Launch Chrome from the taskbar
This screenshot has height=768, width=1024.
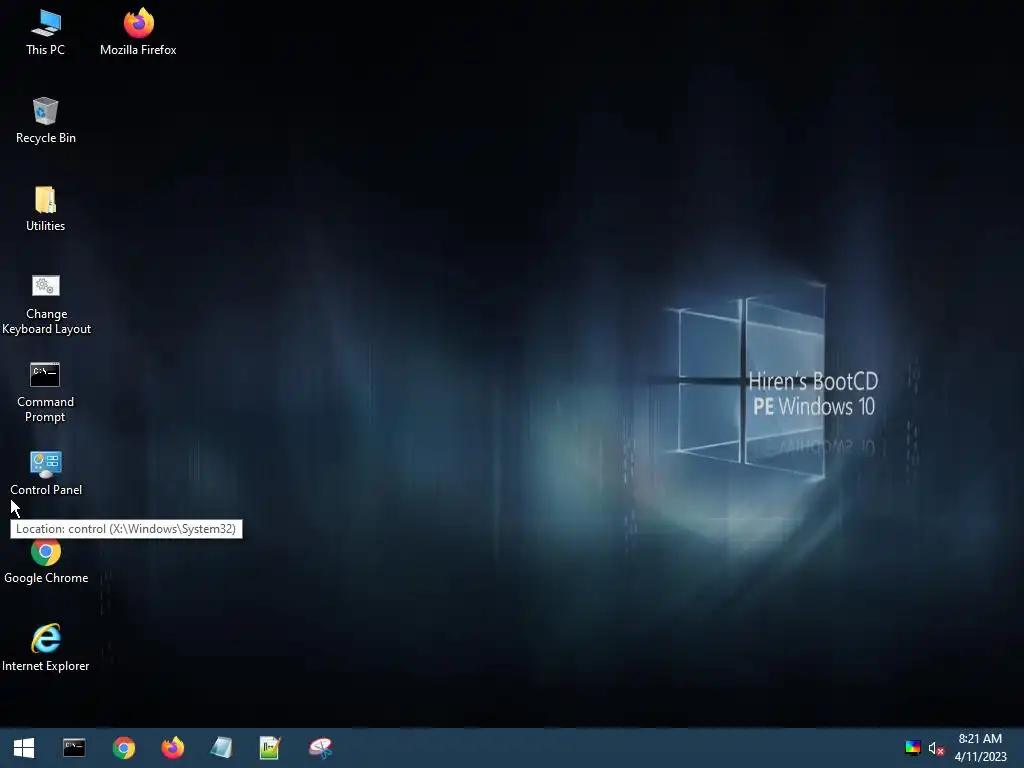click(123, 748)
